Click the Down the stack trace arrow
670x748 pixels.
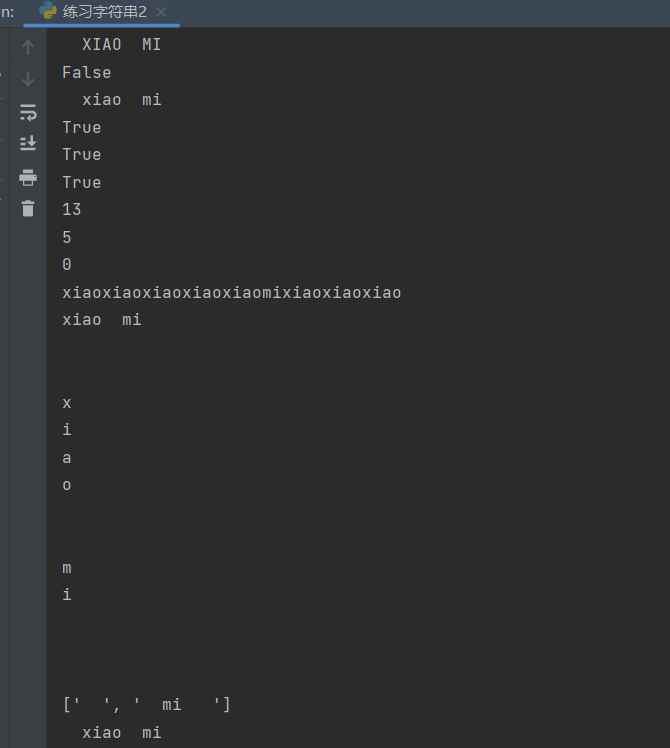tap(28, 79)
